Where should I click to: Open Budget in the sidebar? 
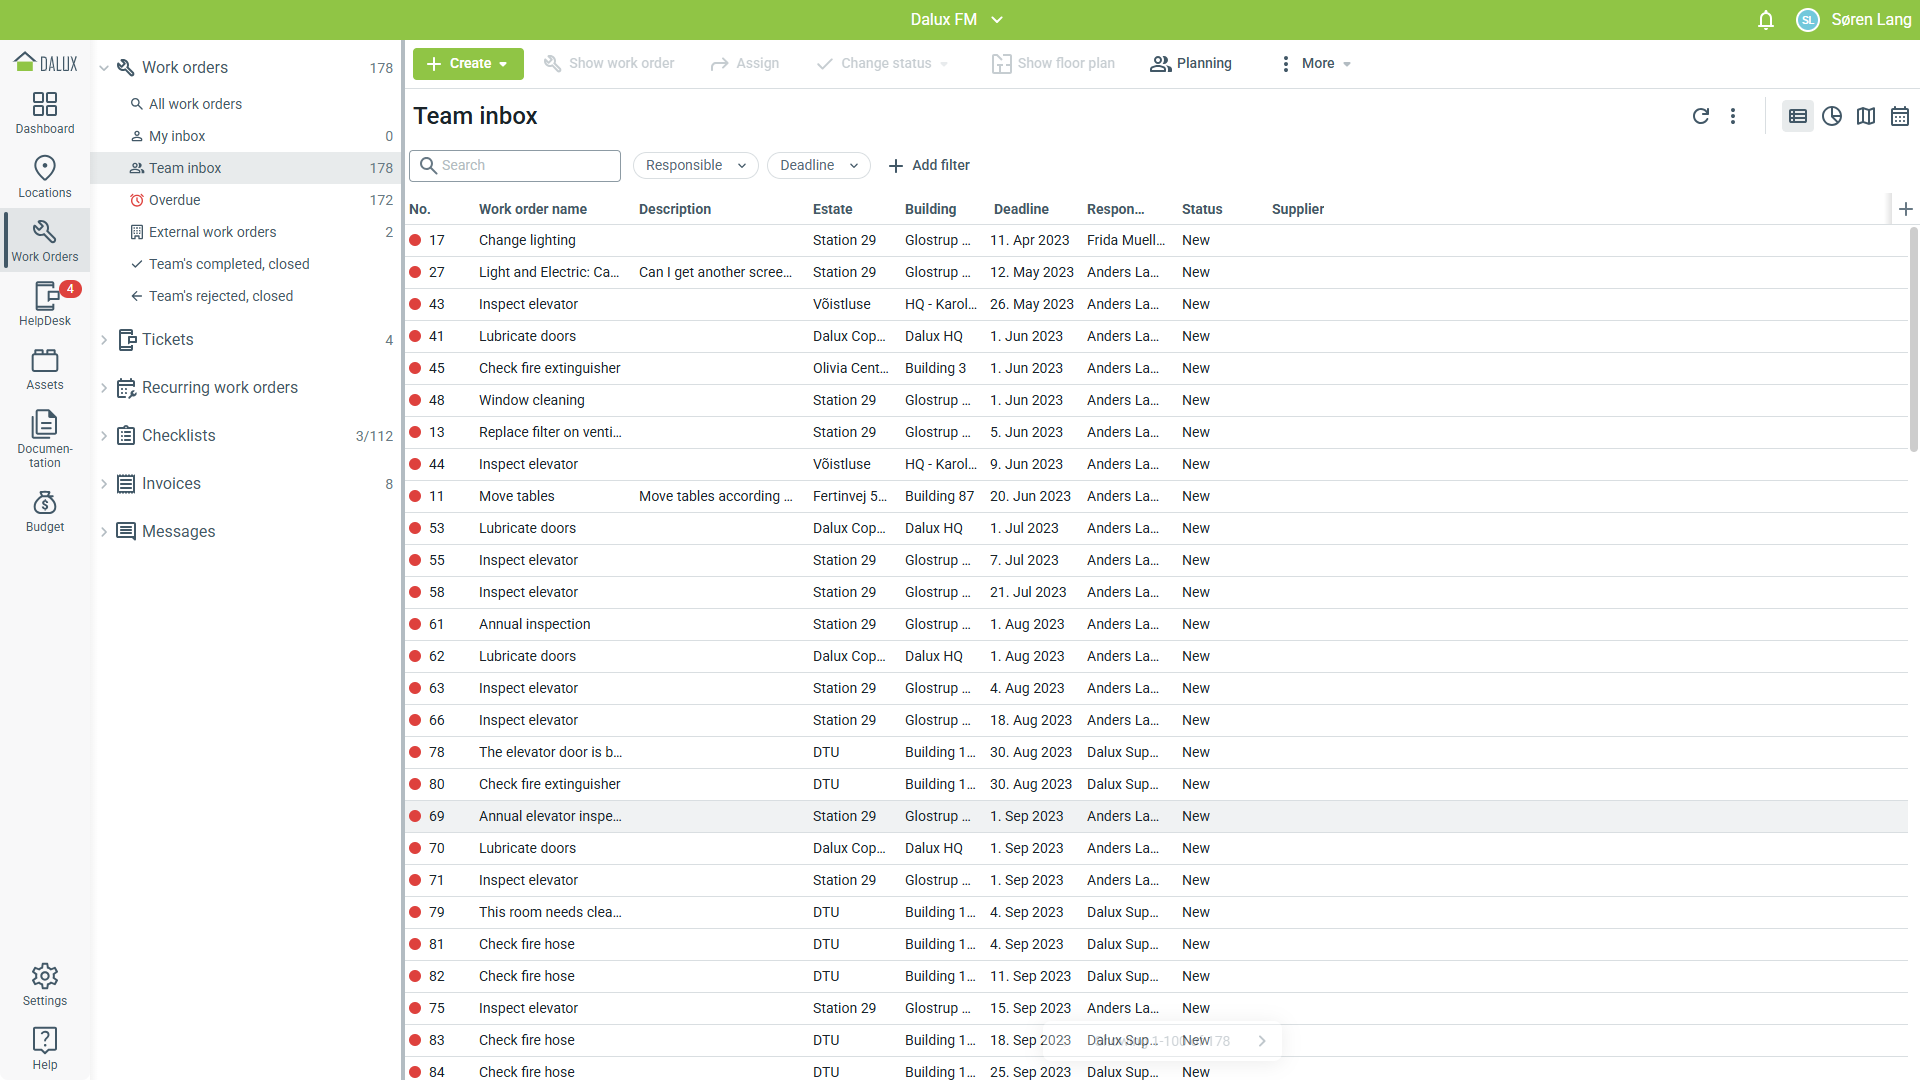[x=45, y=511]
